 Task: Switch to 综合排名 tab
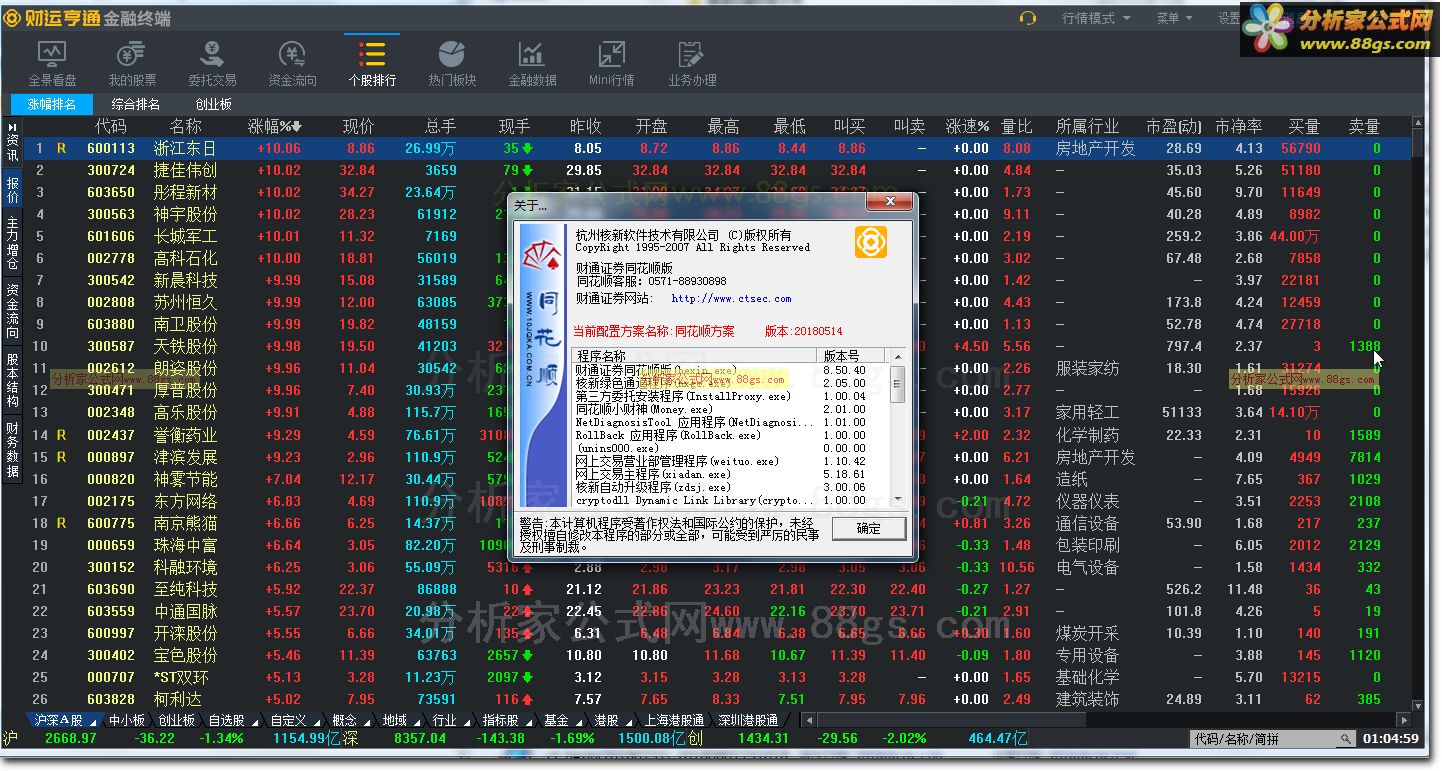pyautogui.click(x=135, y=104)
